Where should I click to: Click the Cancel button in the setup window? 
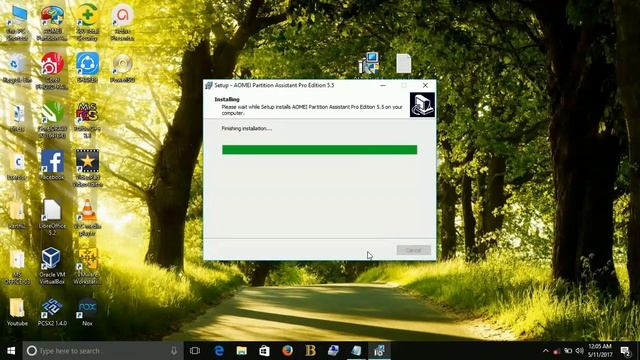point(413,250)
